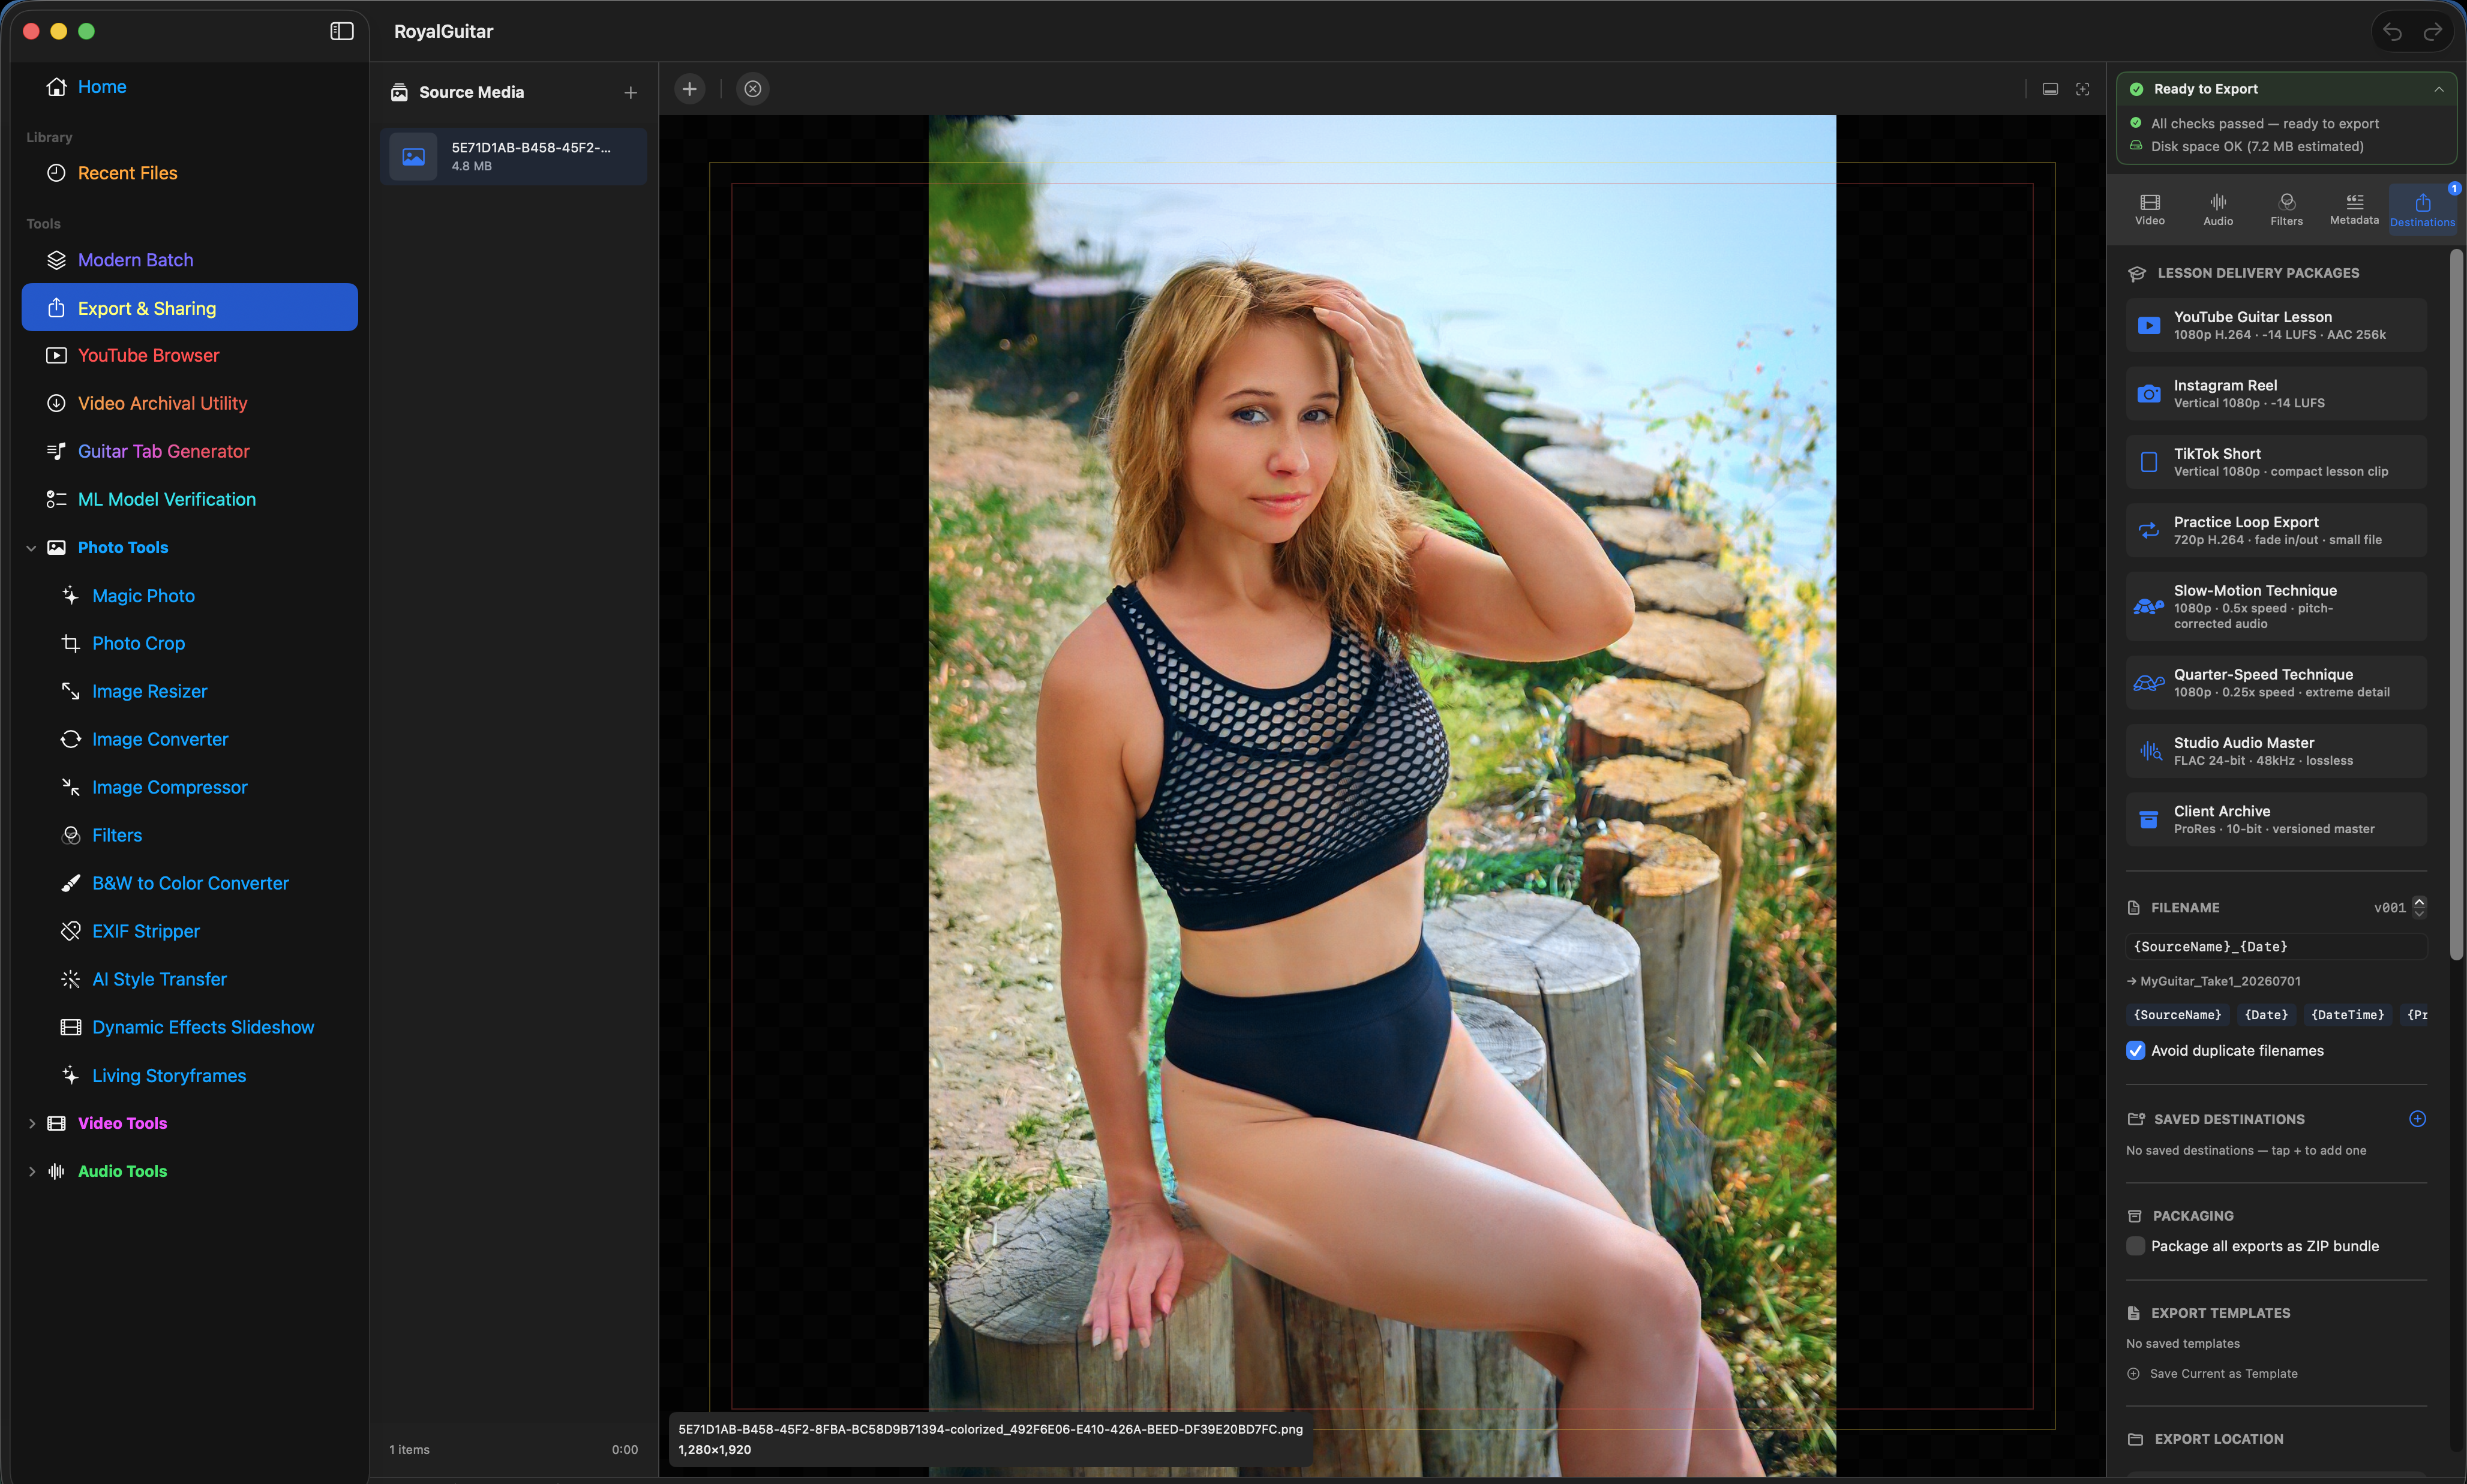The width and height of the screenshot is (2467, 1484).
Task: Toggle the sidebar panel icon
Action: [x=342, y=31]
